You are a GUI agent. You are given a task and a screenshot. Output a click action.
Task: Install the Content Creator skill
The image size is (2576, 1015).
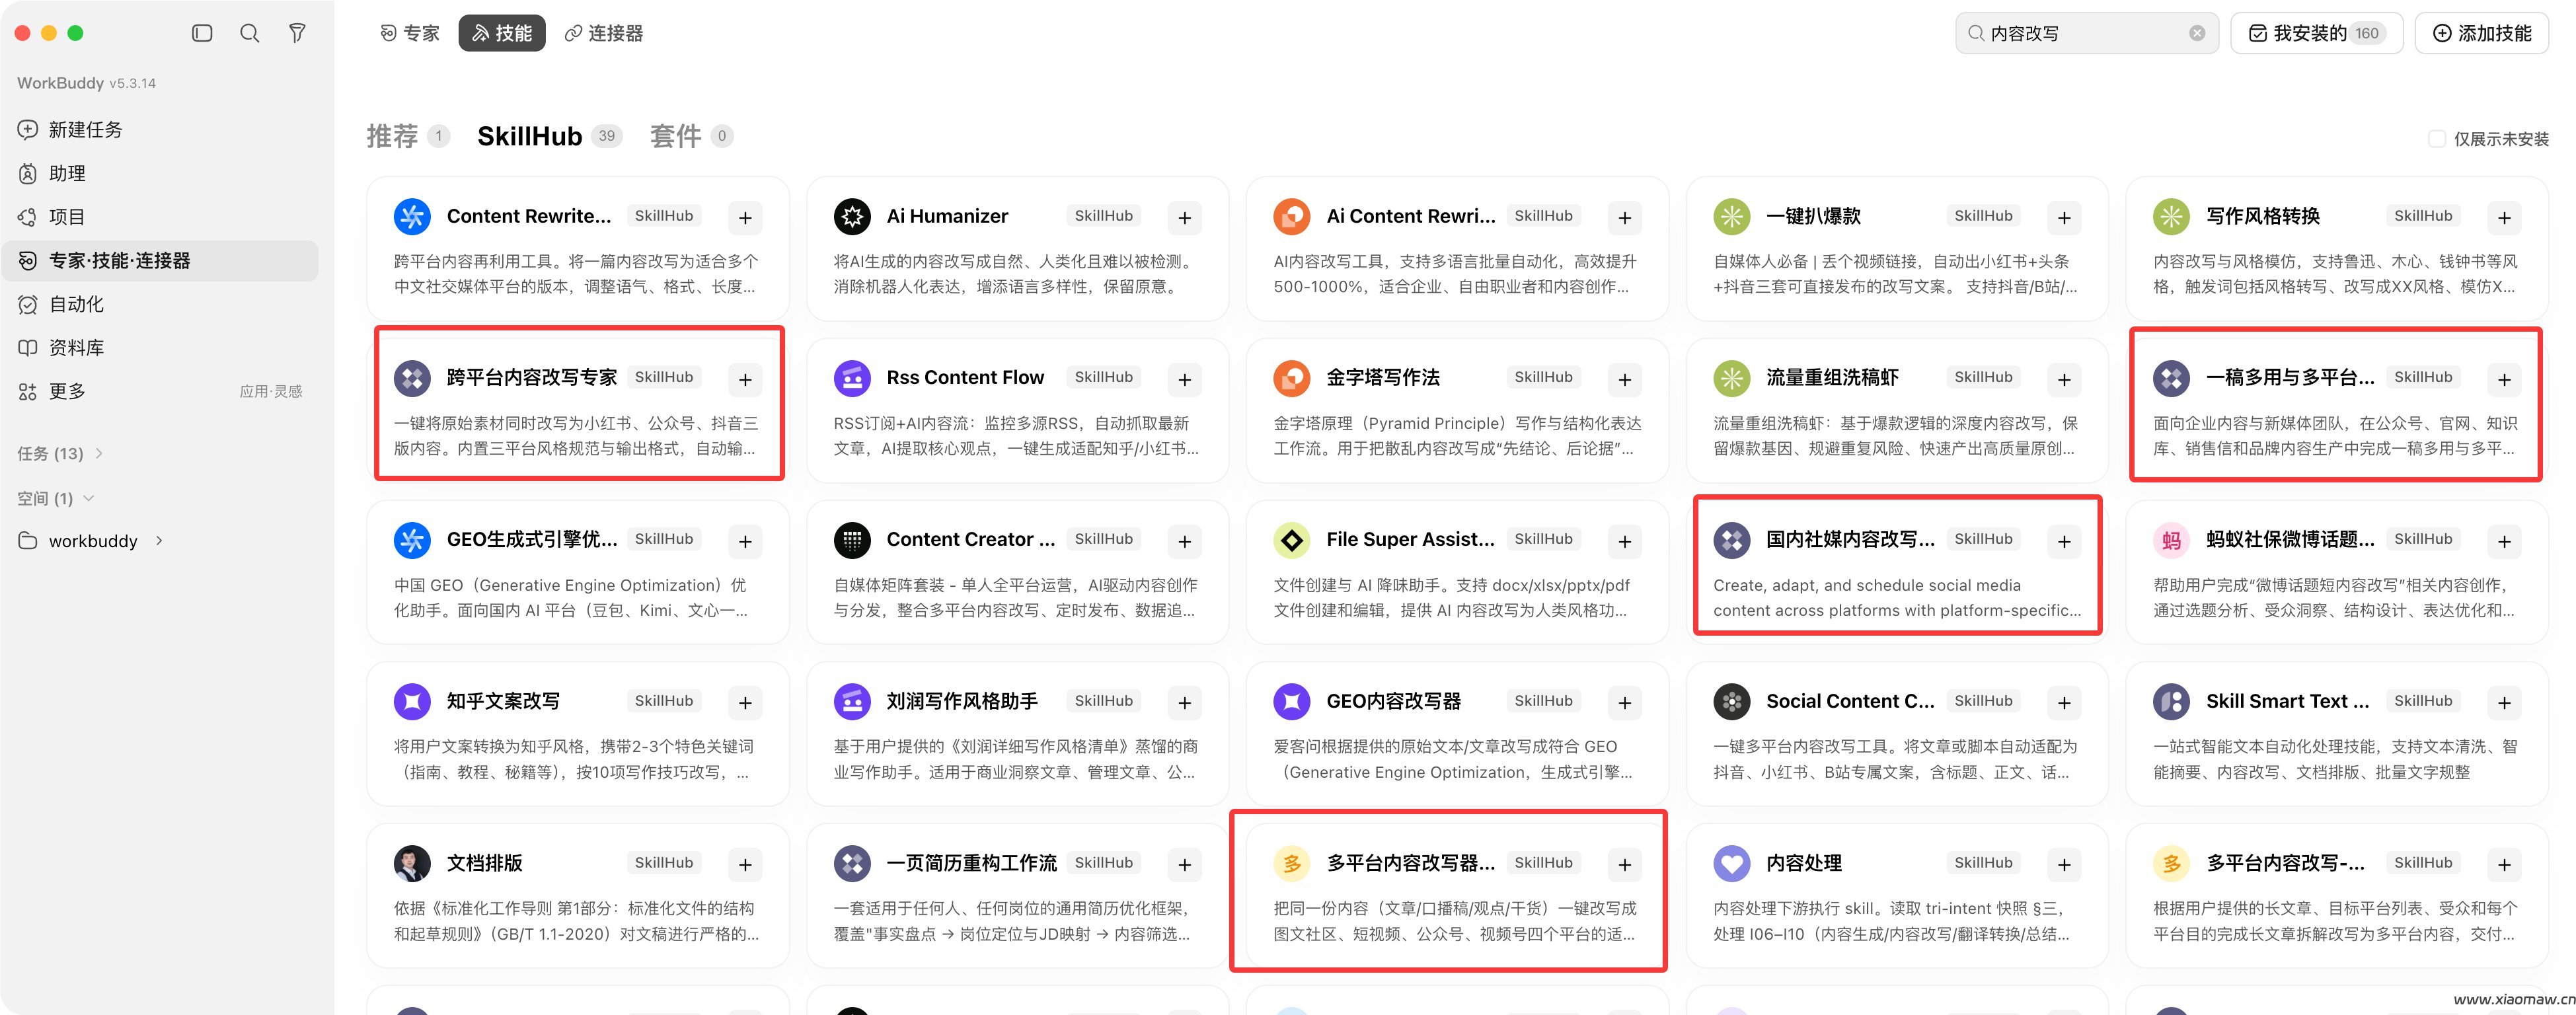1185,541
